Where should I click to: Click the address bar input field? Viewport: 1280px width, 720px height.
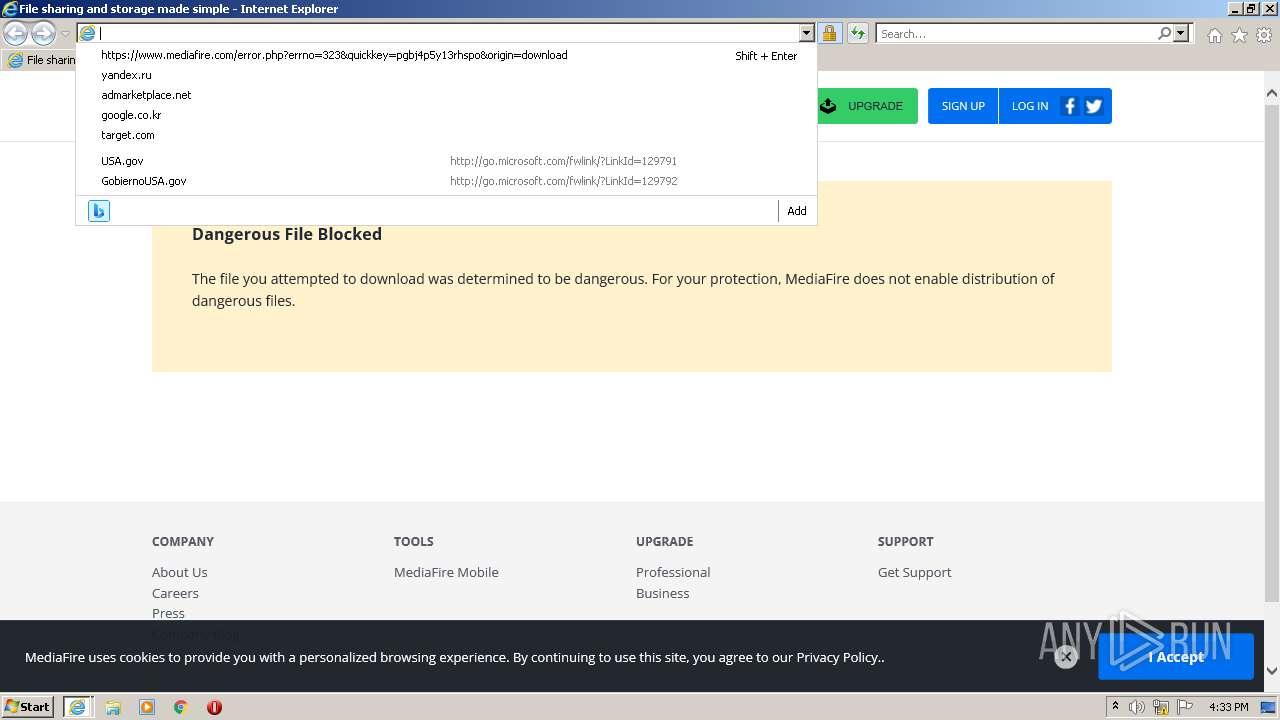(448, 33)
